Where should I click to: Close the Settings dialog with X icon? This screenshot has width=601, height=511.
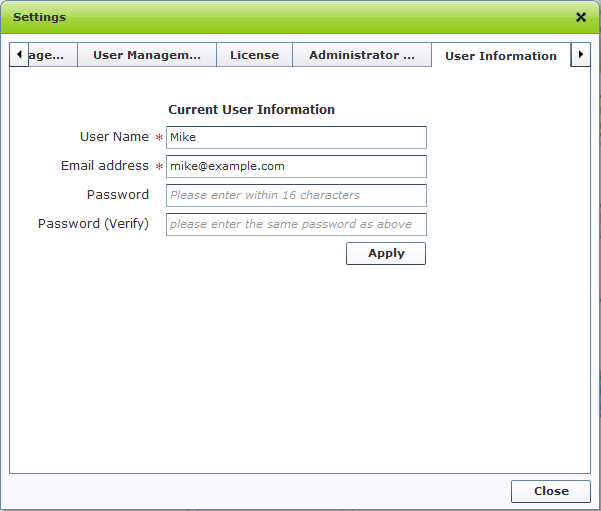pos(581,17)
